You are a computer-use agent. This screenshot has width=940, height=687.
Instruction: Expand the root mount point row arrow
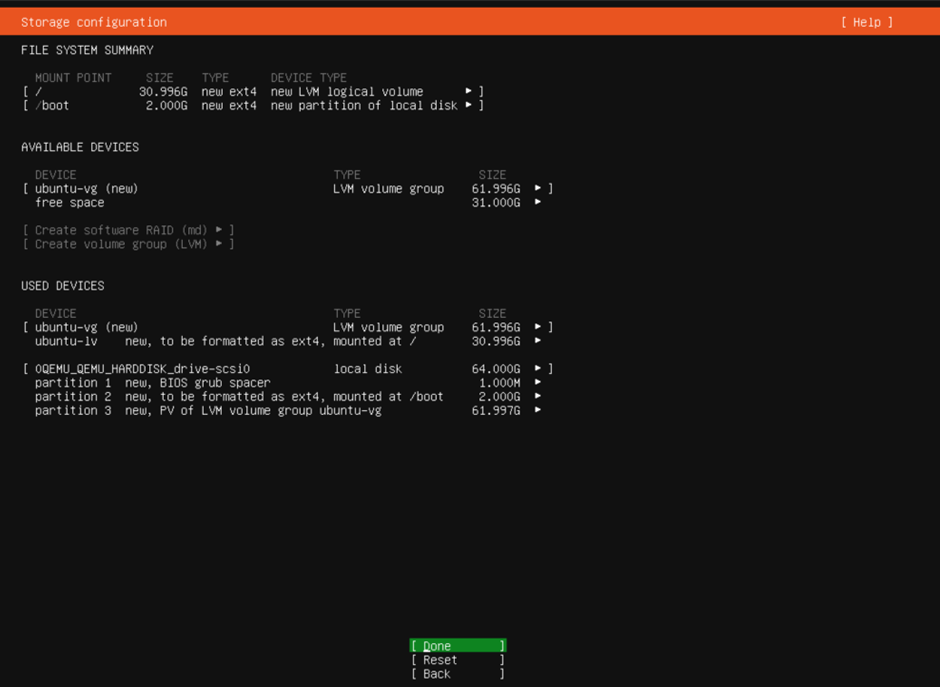[x=468, y=91]
